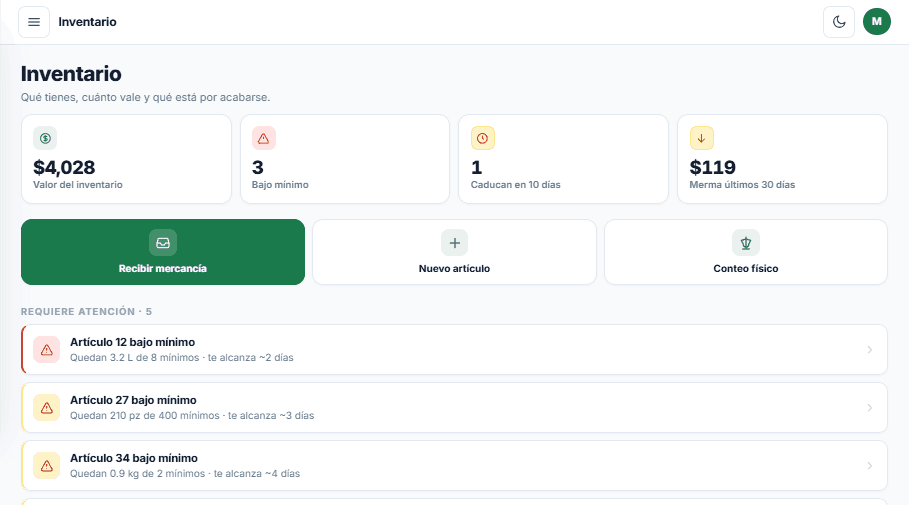Toggle dark mode with moon icon
The height and width of the screenshot is (505, 909).
839,22
